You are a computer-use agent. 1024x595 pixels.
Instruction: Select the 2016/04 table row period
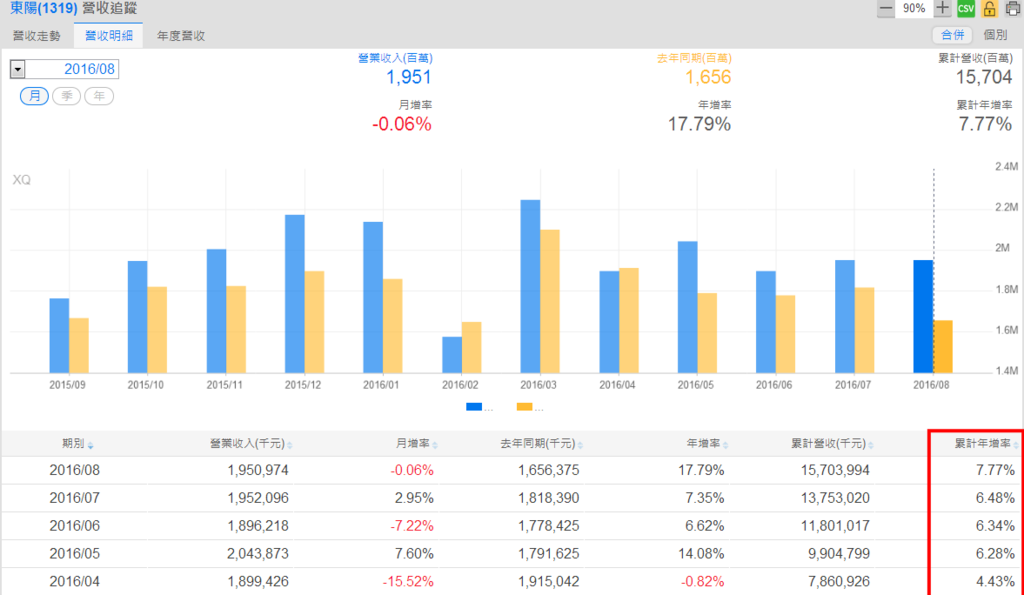tap(74, 581)
